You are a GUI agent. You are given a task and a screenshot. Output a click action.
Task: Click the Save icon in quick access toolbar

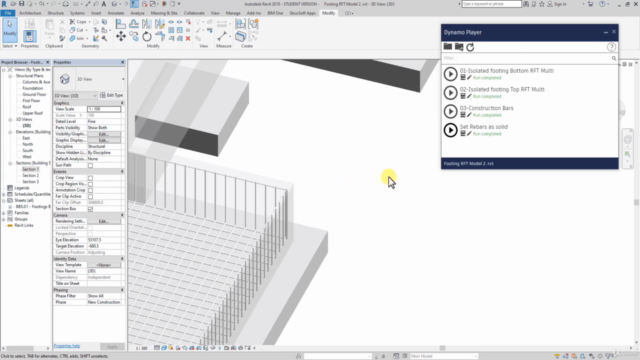pyautogui.click(x=22, y=4)
